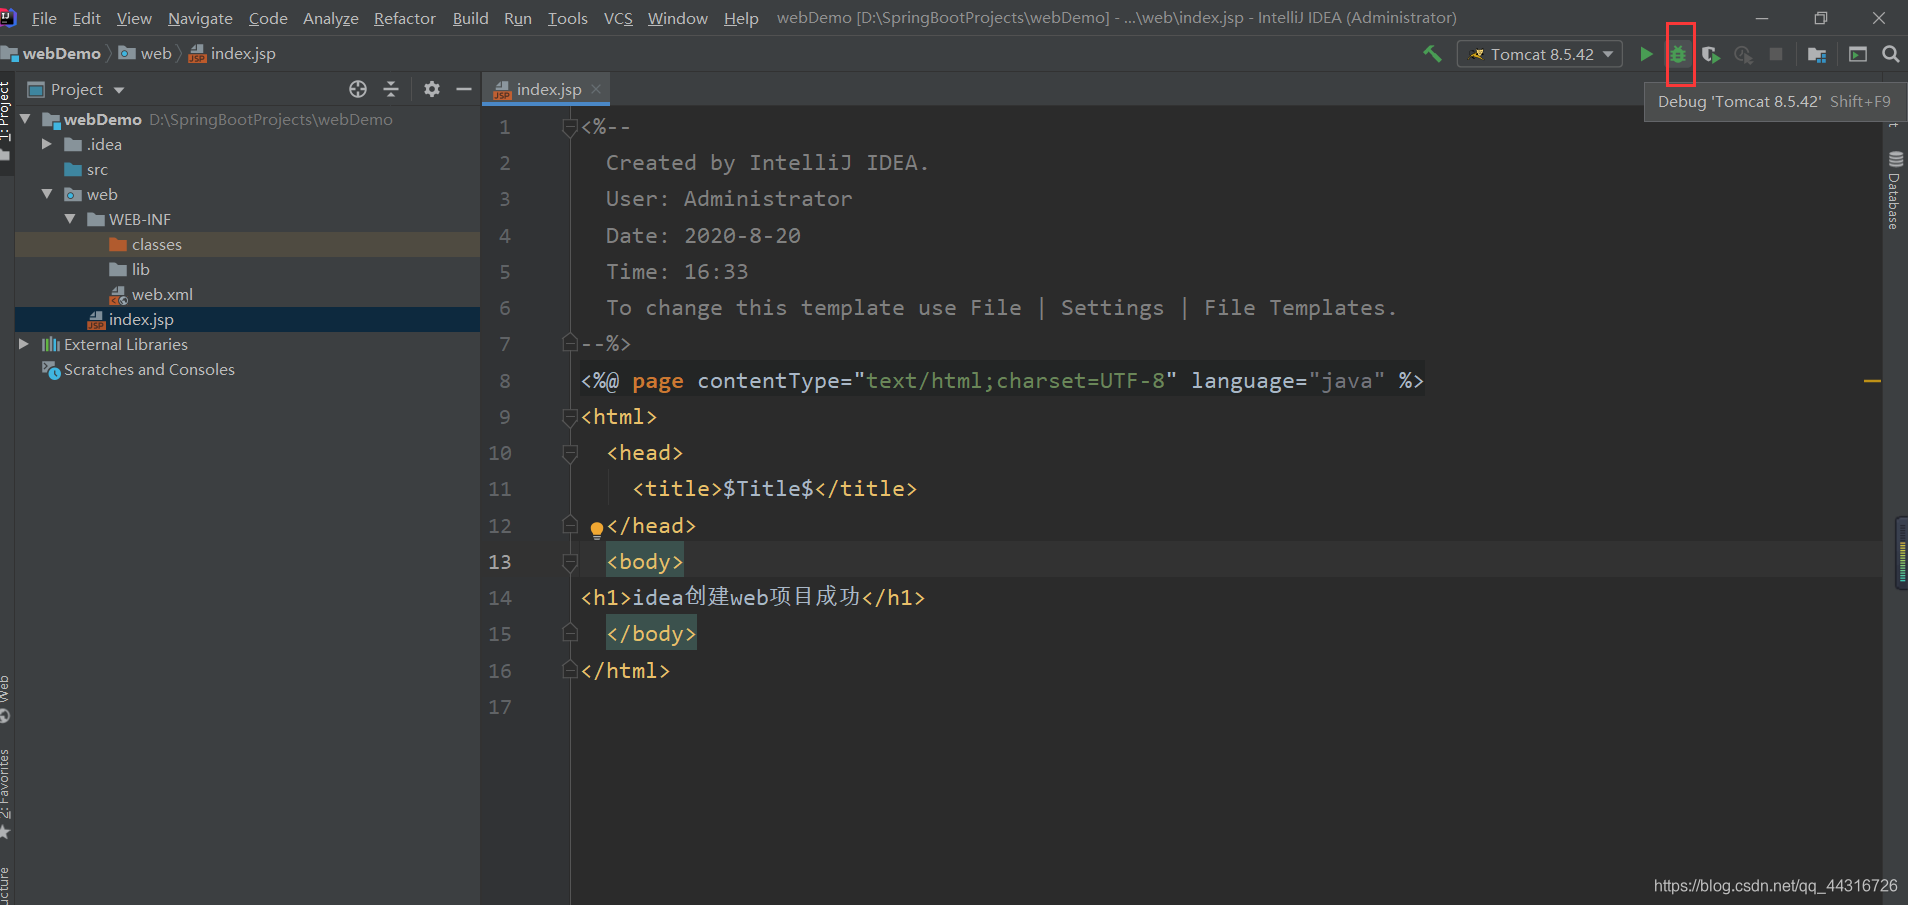Click line number 17 in gutter
The image size is (1908, 905).
coord(499,707)
